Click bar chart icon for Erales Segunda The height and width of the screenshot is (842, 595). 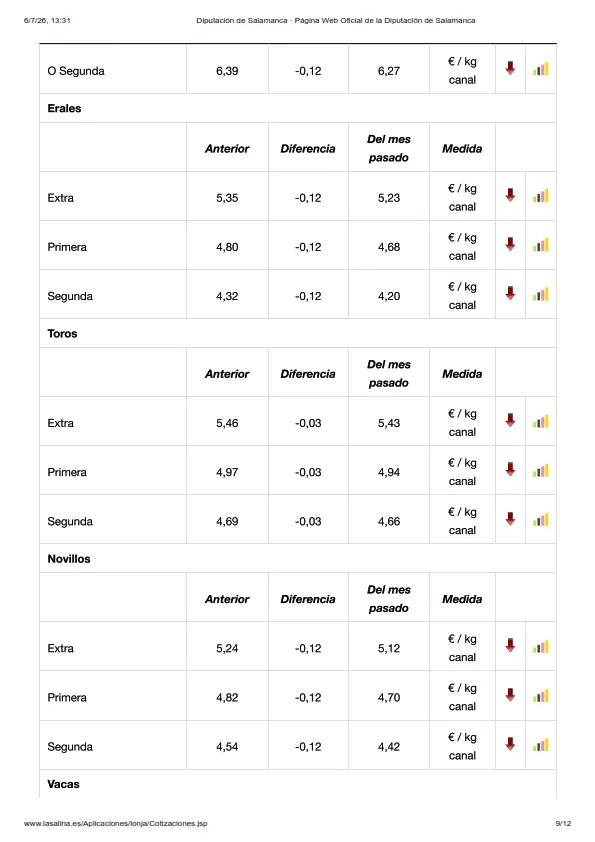541,294
